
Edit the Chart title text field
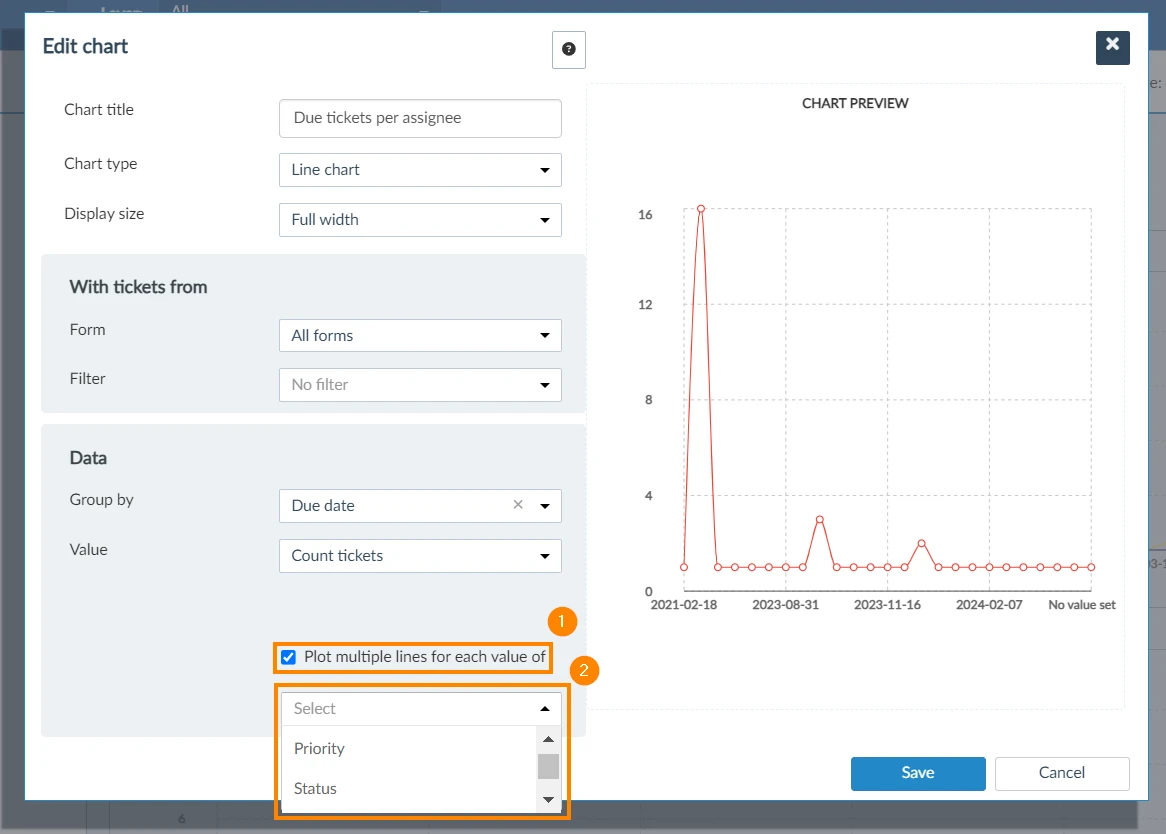pos(420,118)
